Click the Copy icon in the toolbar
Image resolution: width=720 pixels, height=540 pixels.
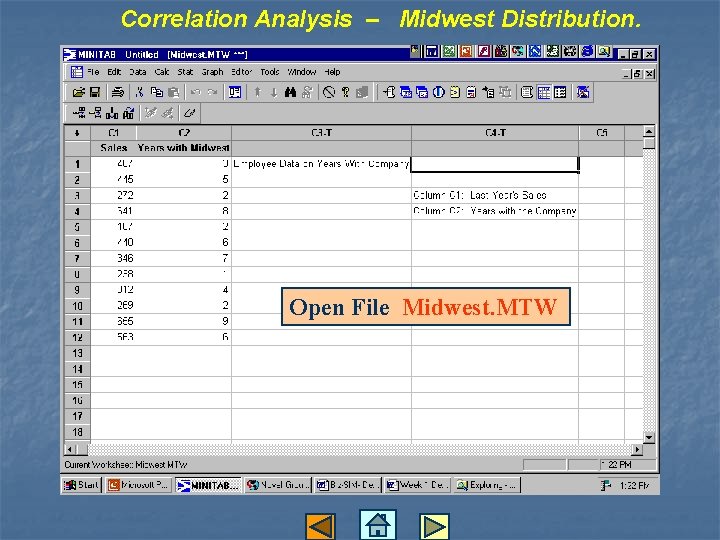coord(157,92)
